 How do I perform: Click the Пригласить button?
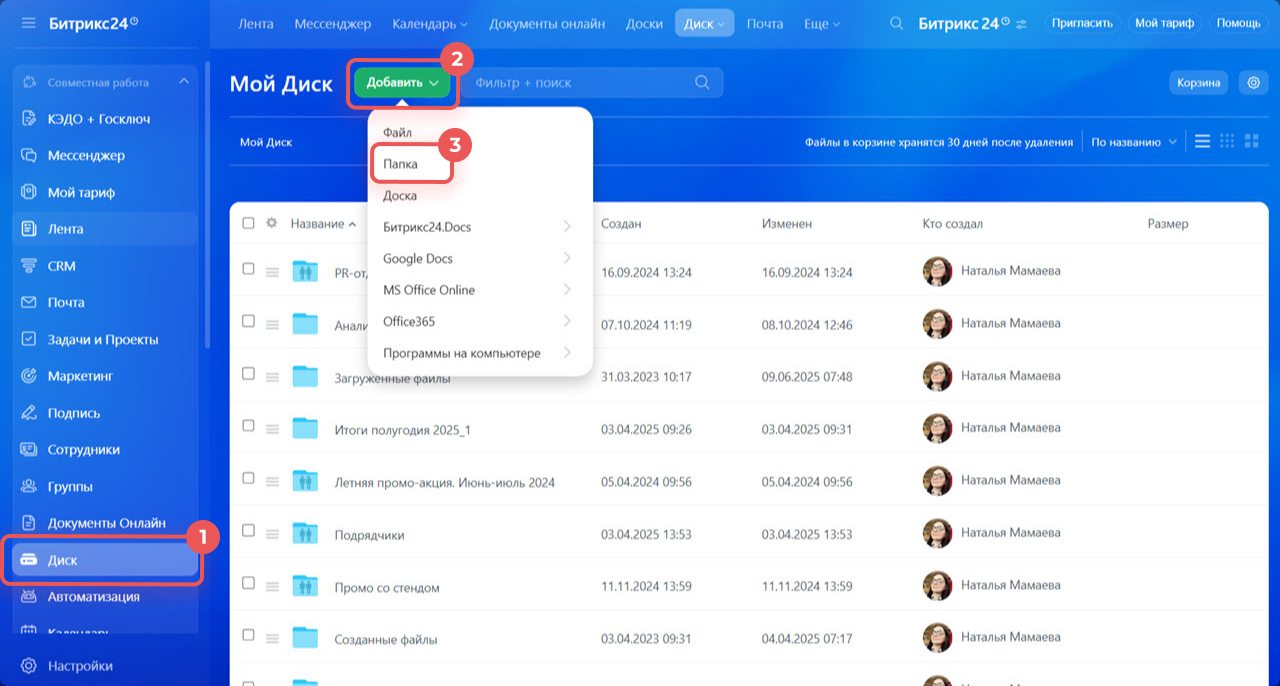click(1082, 23)
